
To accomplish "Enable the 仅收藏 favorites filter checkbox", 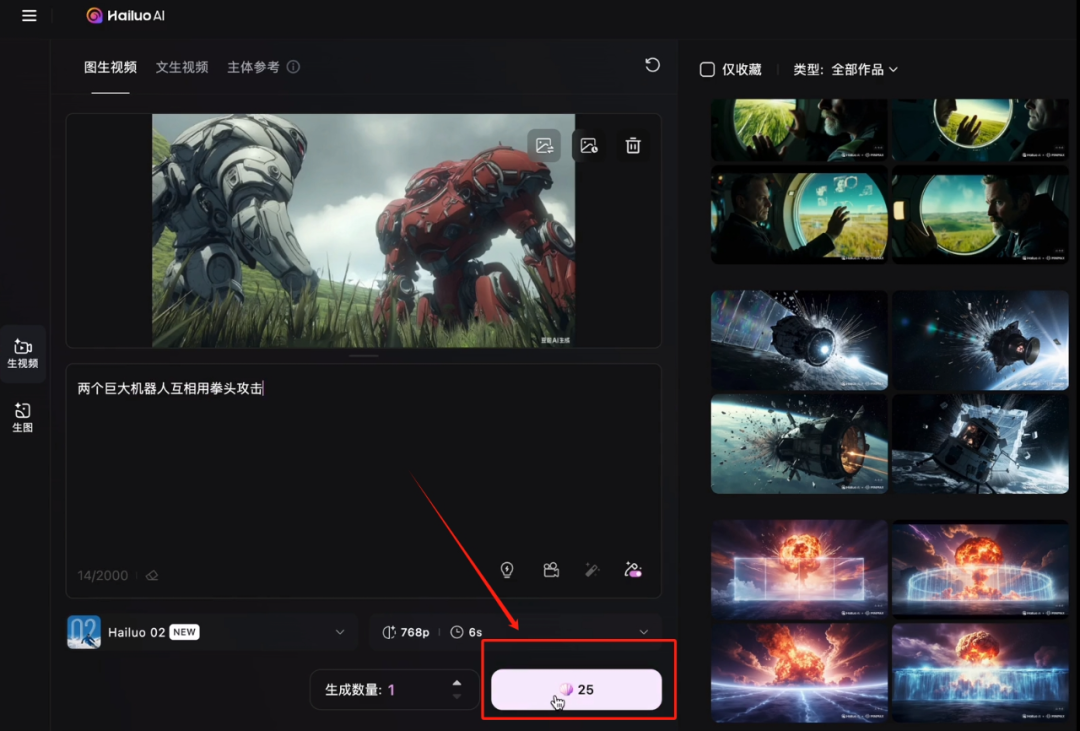I will tap(708, 69).
